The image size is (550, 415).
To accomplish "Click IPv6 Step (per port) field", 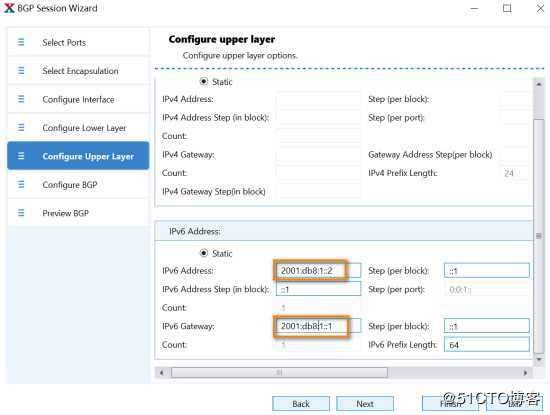I will coord(487,289).
